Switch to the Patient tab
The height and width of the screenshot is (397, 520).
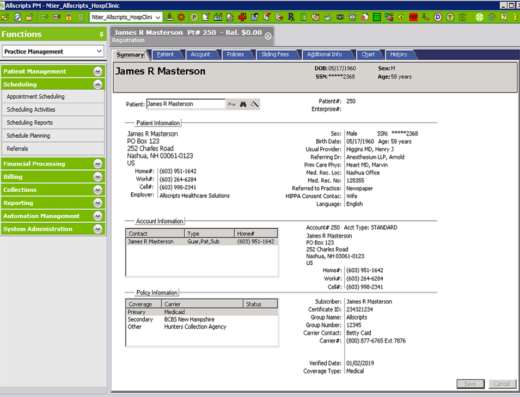coord(165,55)
